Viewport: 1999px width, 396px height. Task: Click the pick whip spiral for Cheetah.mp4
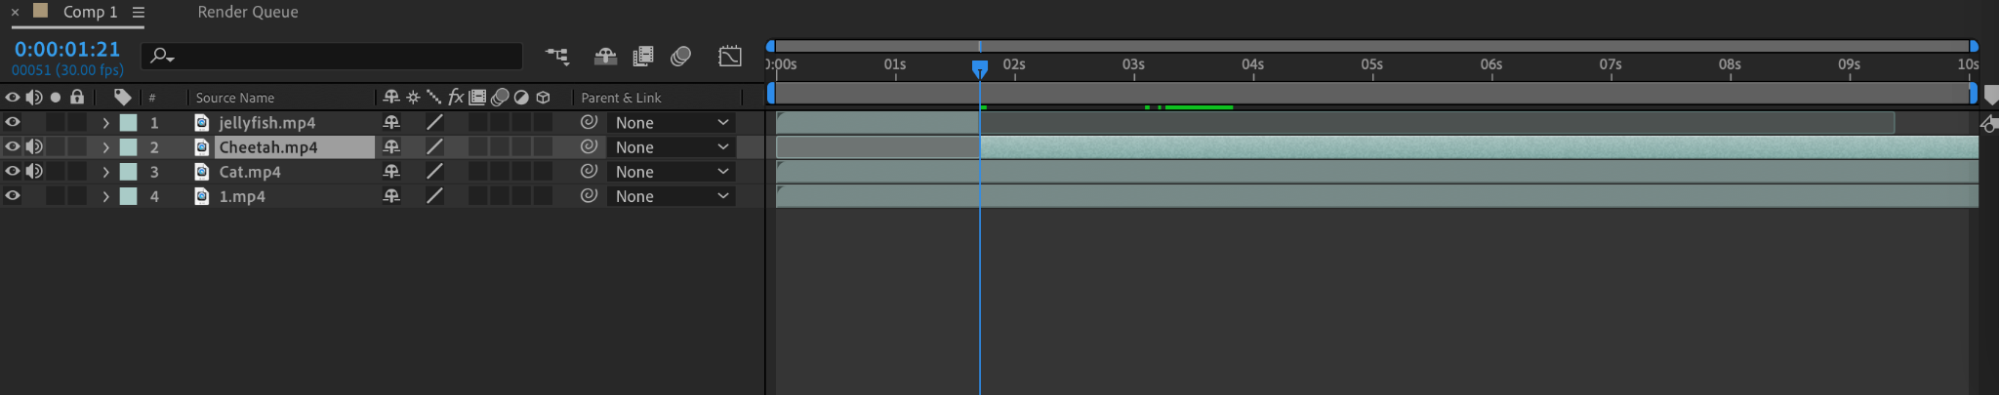(x=589, y=146)
